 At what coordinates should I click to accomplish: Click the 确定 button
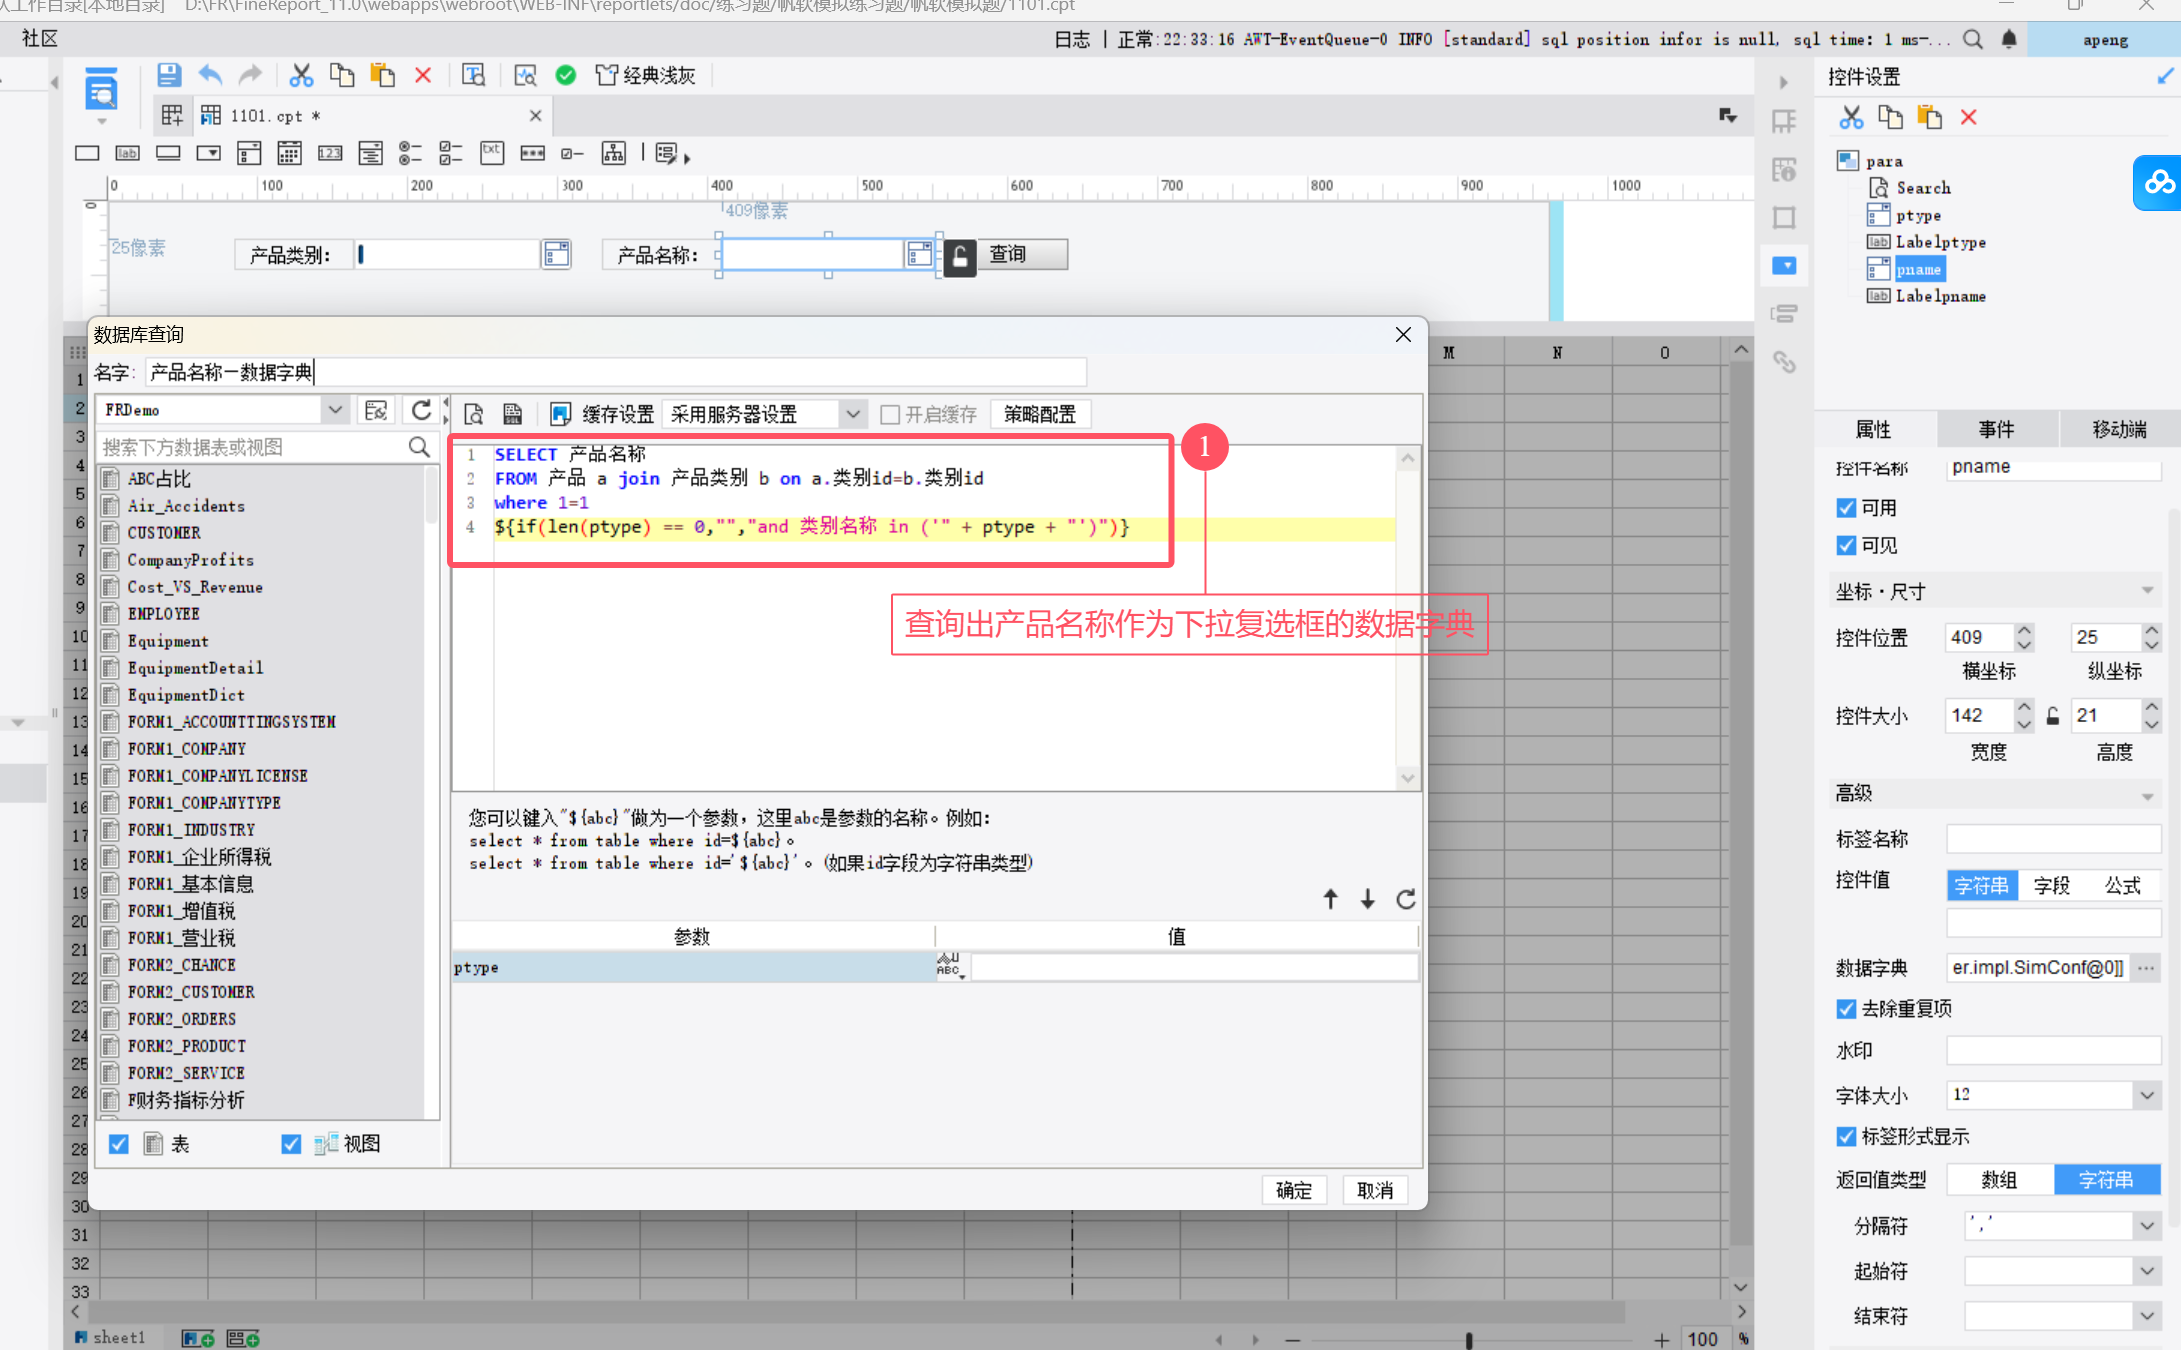[x=1293, y=1190]
